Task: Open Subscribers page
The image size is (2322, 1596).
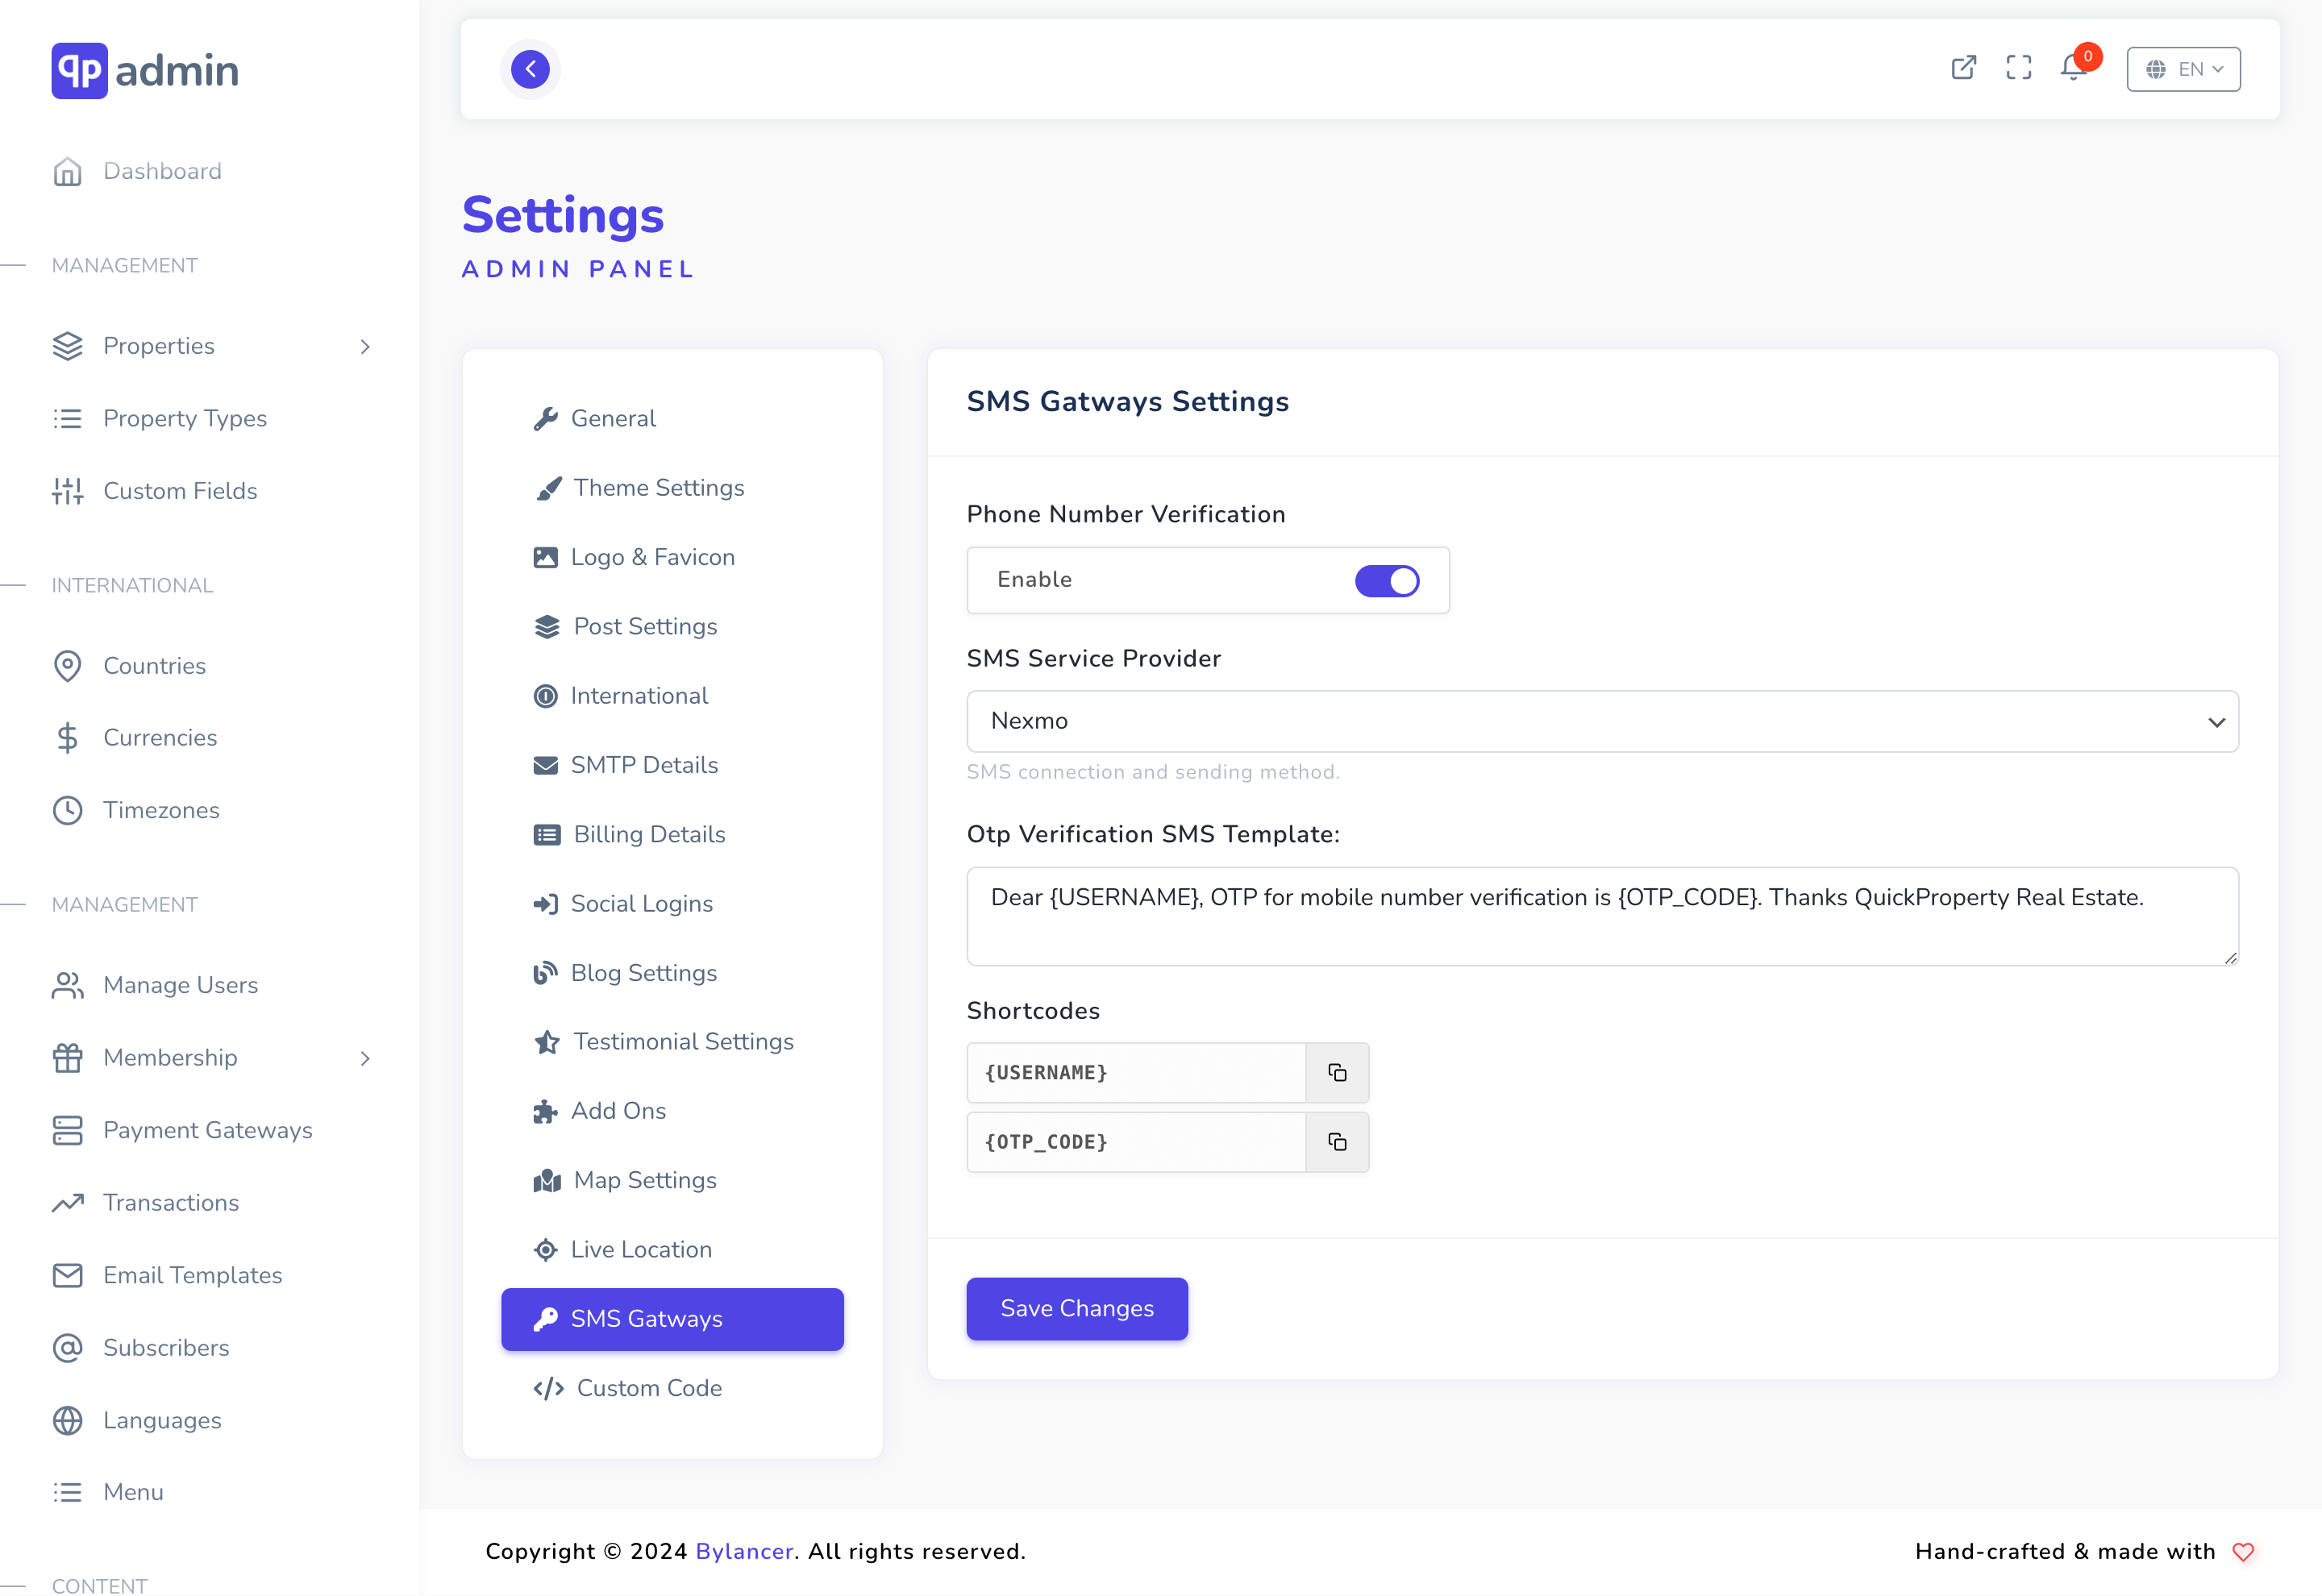Action: (x=166, y=1348)
